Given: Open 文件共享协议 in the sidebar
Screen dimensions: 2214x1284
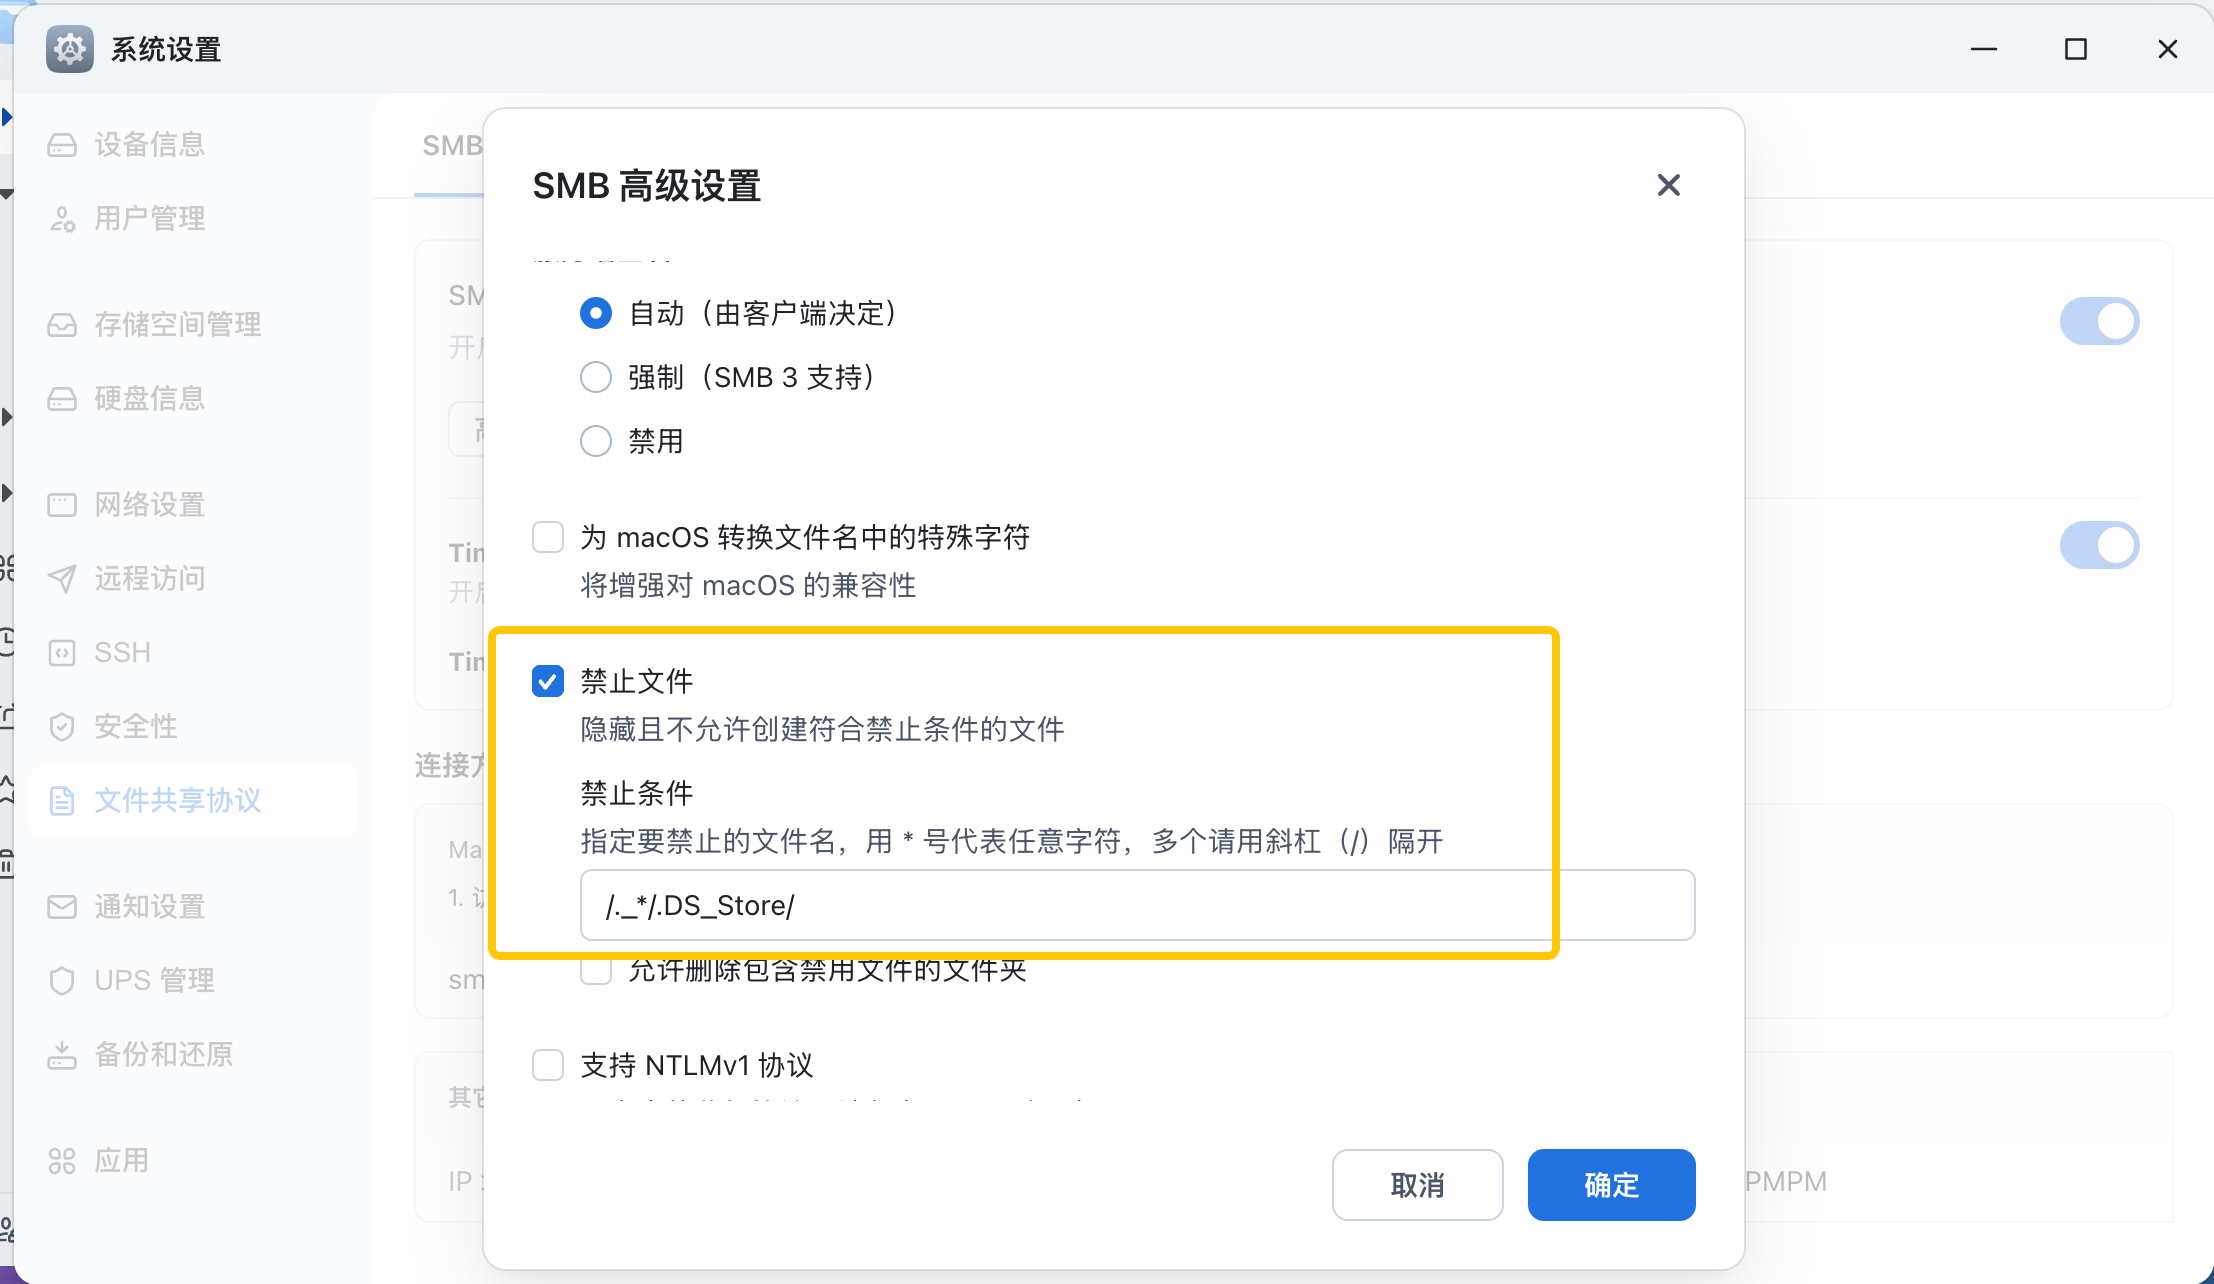Looking at the screenshot, I should (178, 801).
